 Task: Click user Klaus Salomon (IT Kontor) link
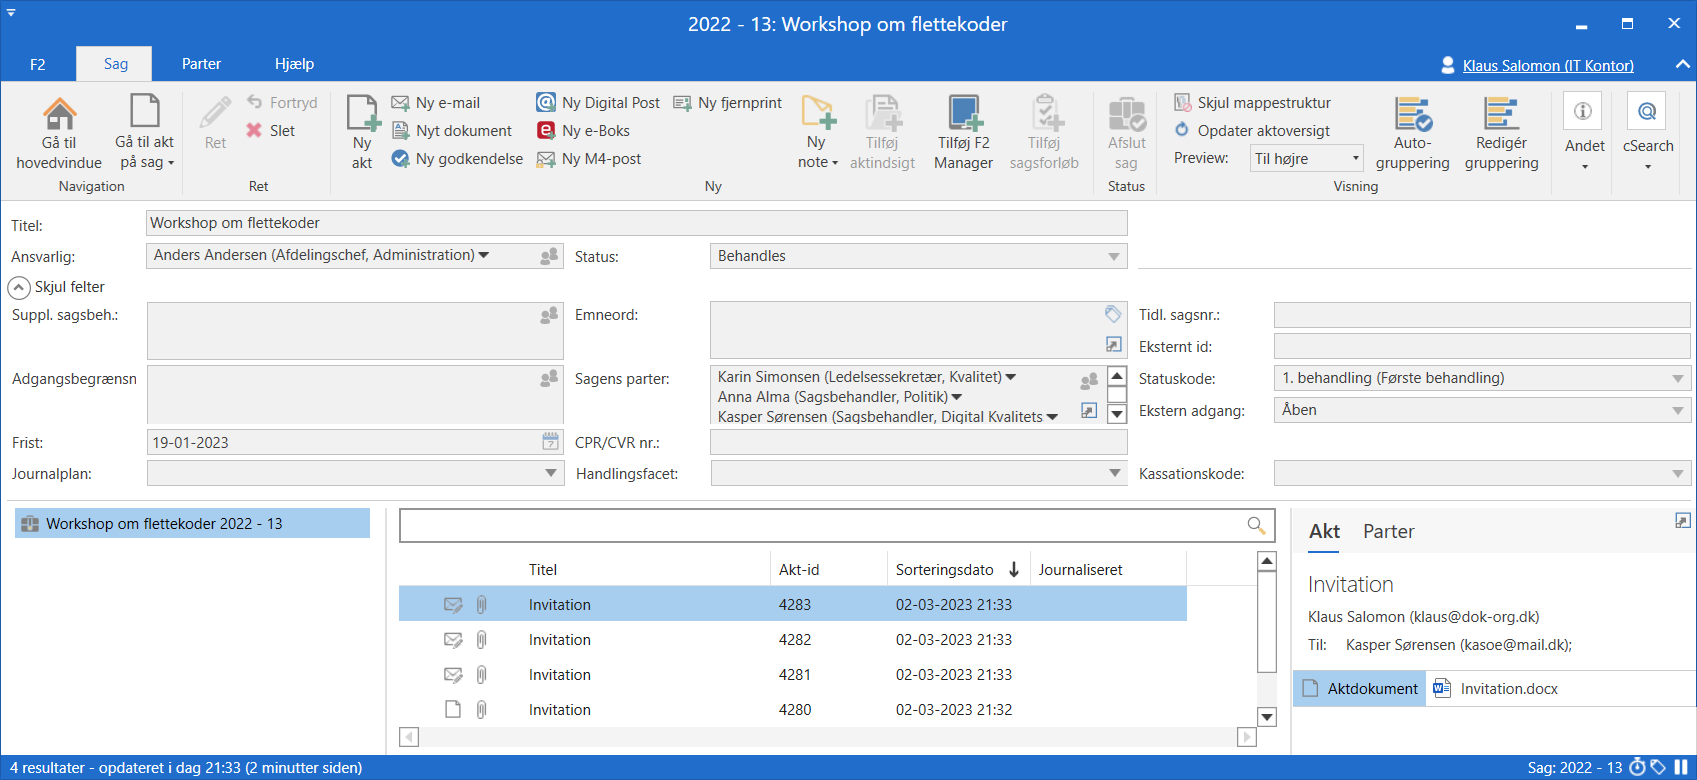tap(1548, 65)
